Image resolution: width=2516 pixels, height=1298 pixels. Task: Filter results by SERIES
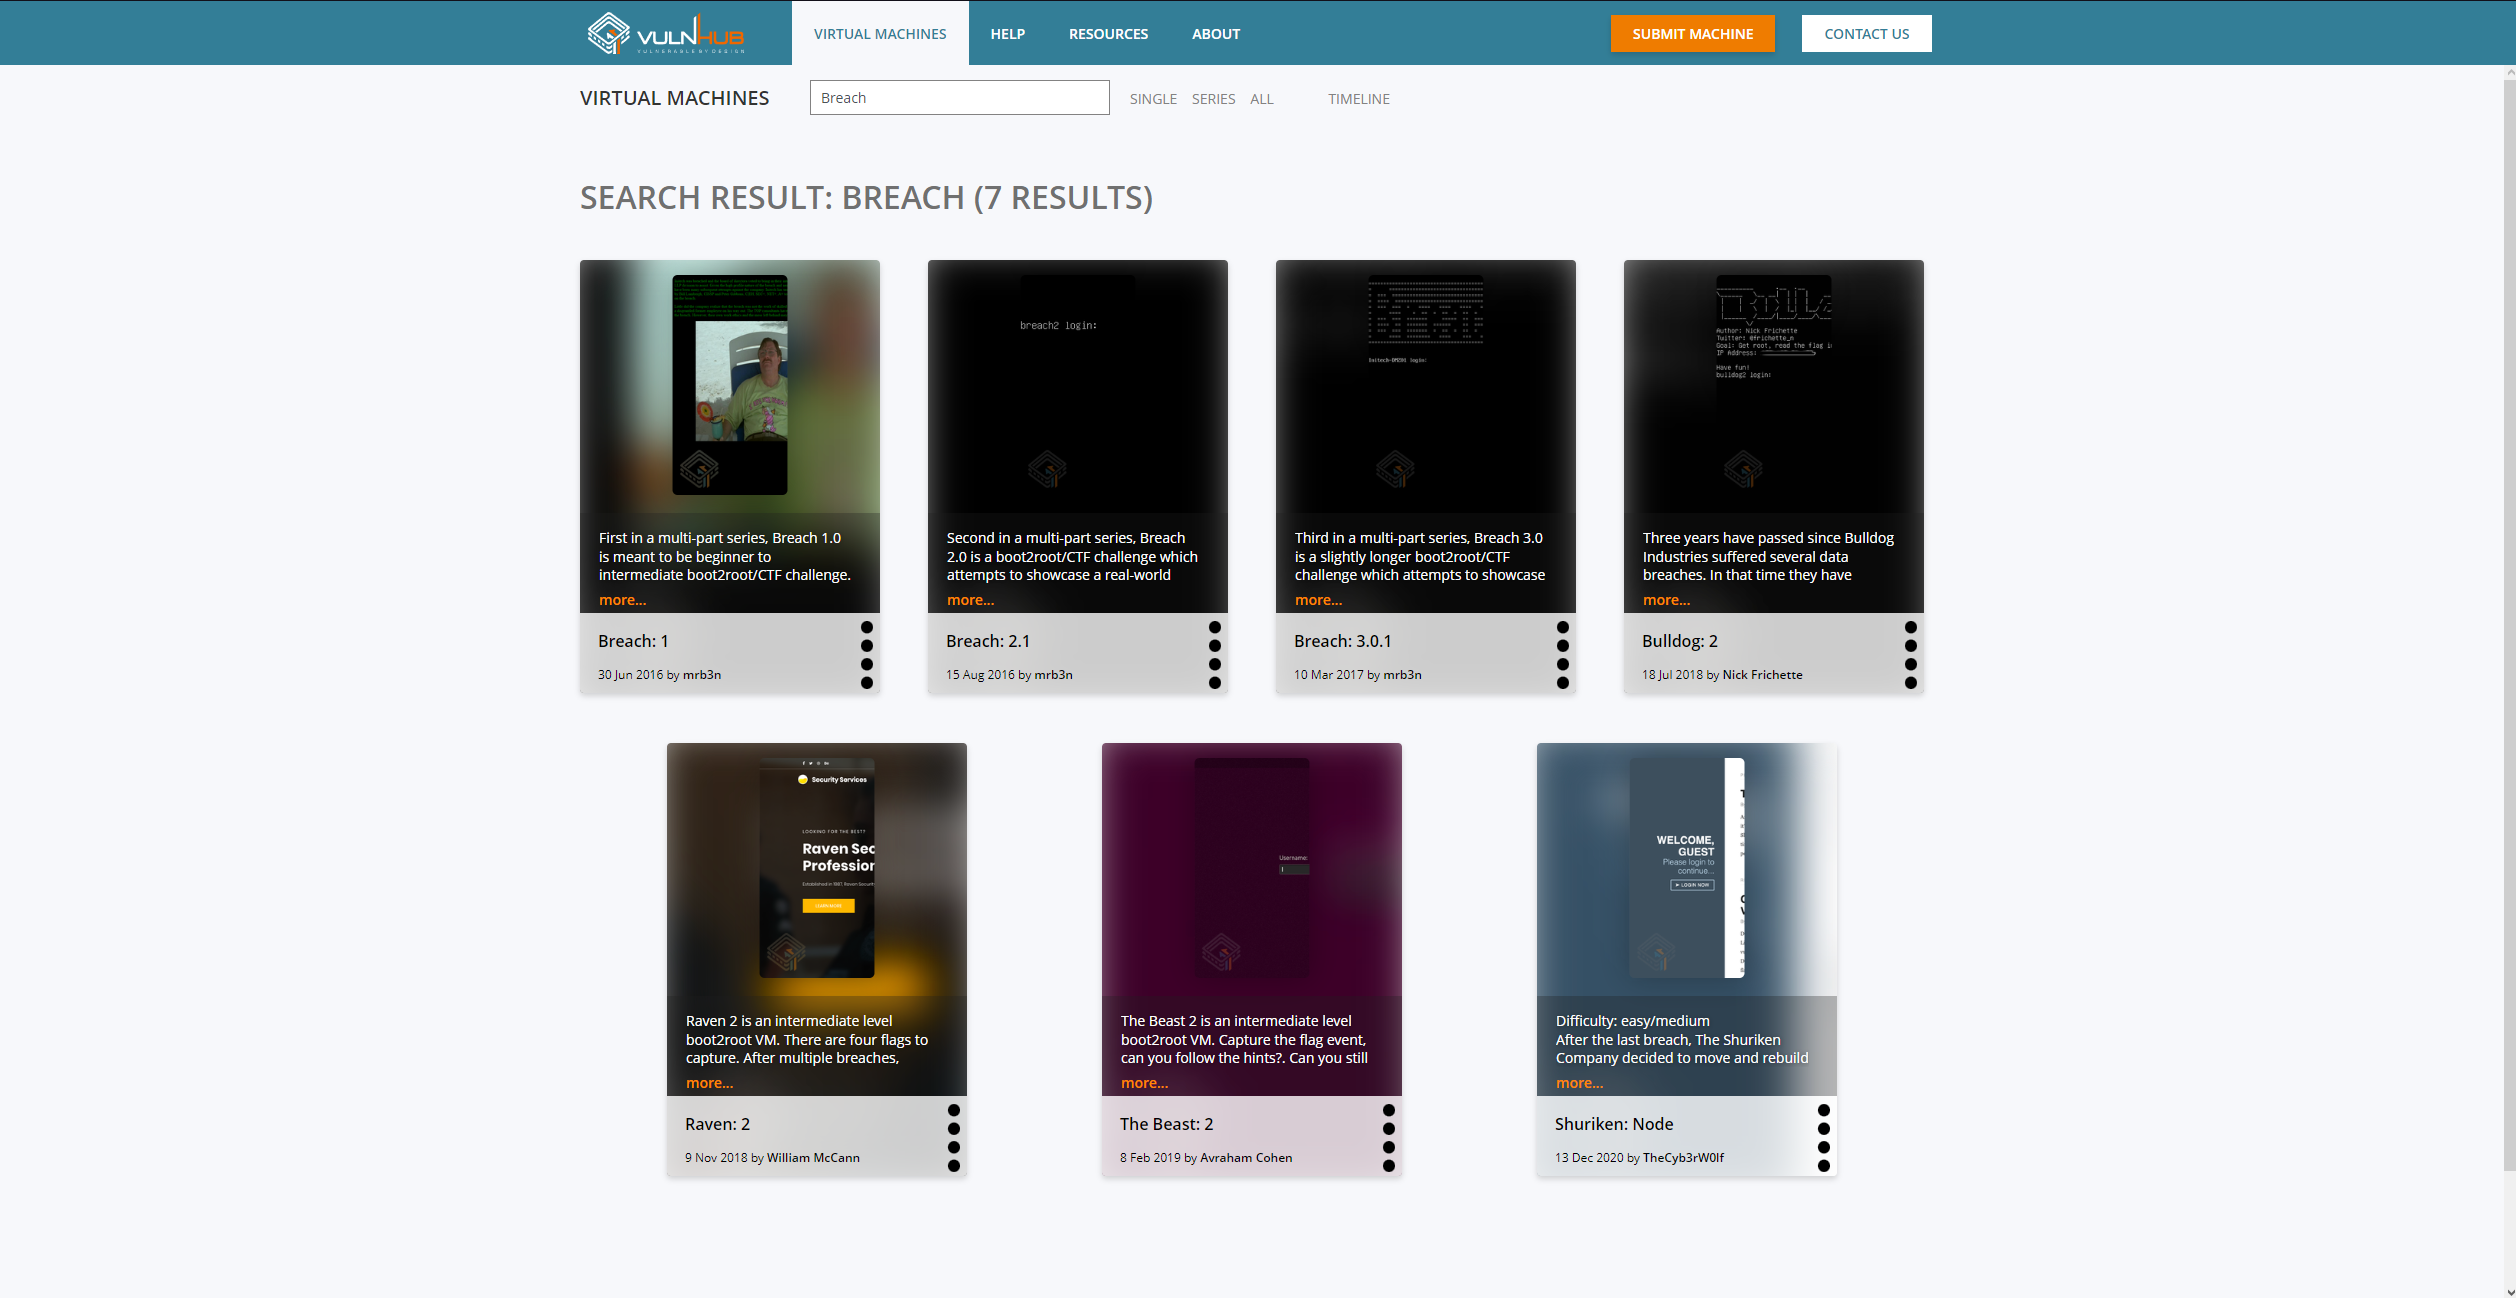pos(1213,99)
